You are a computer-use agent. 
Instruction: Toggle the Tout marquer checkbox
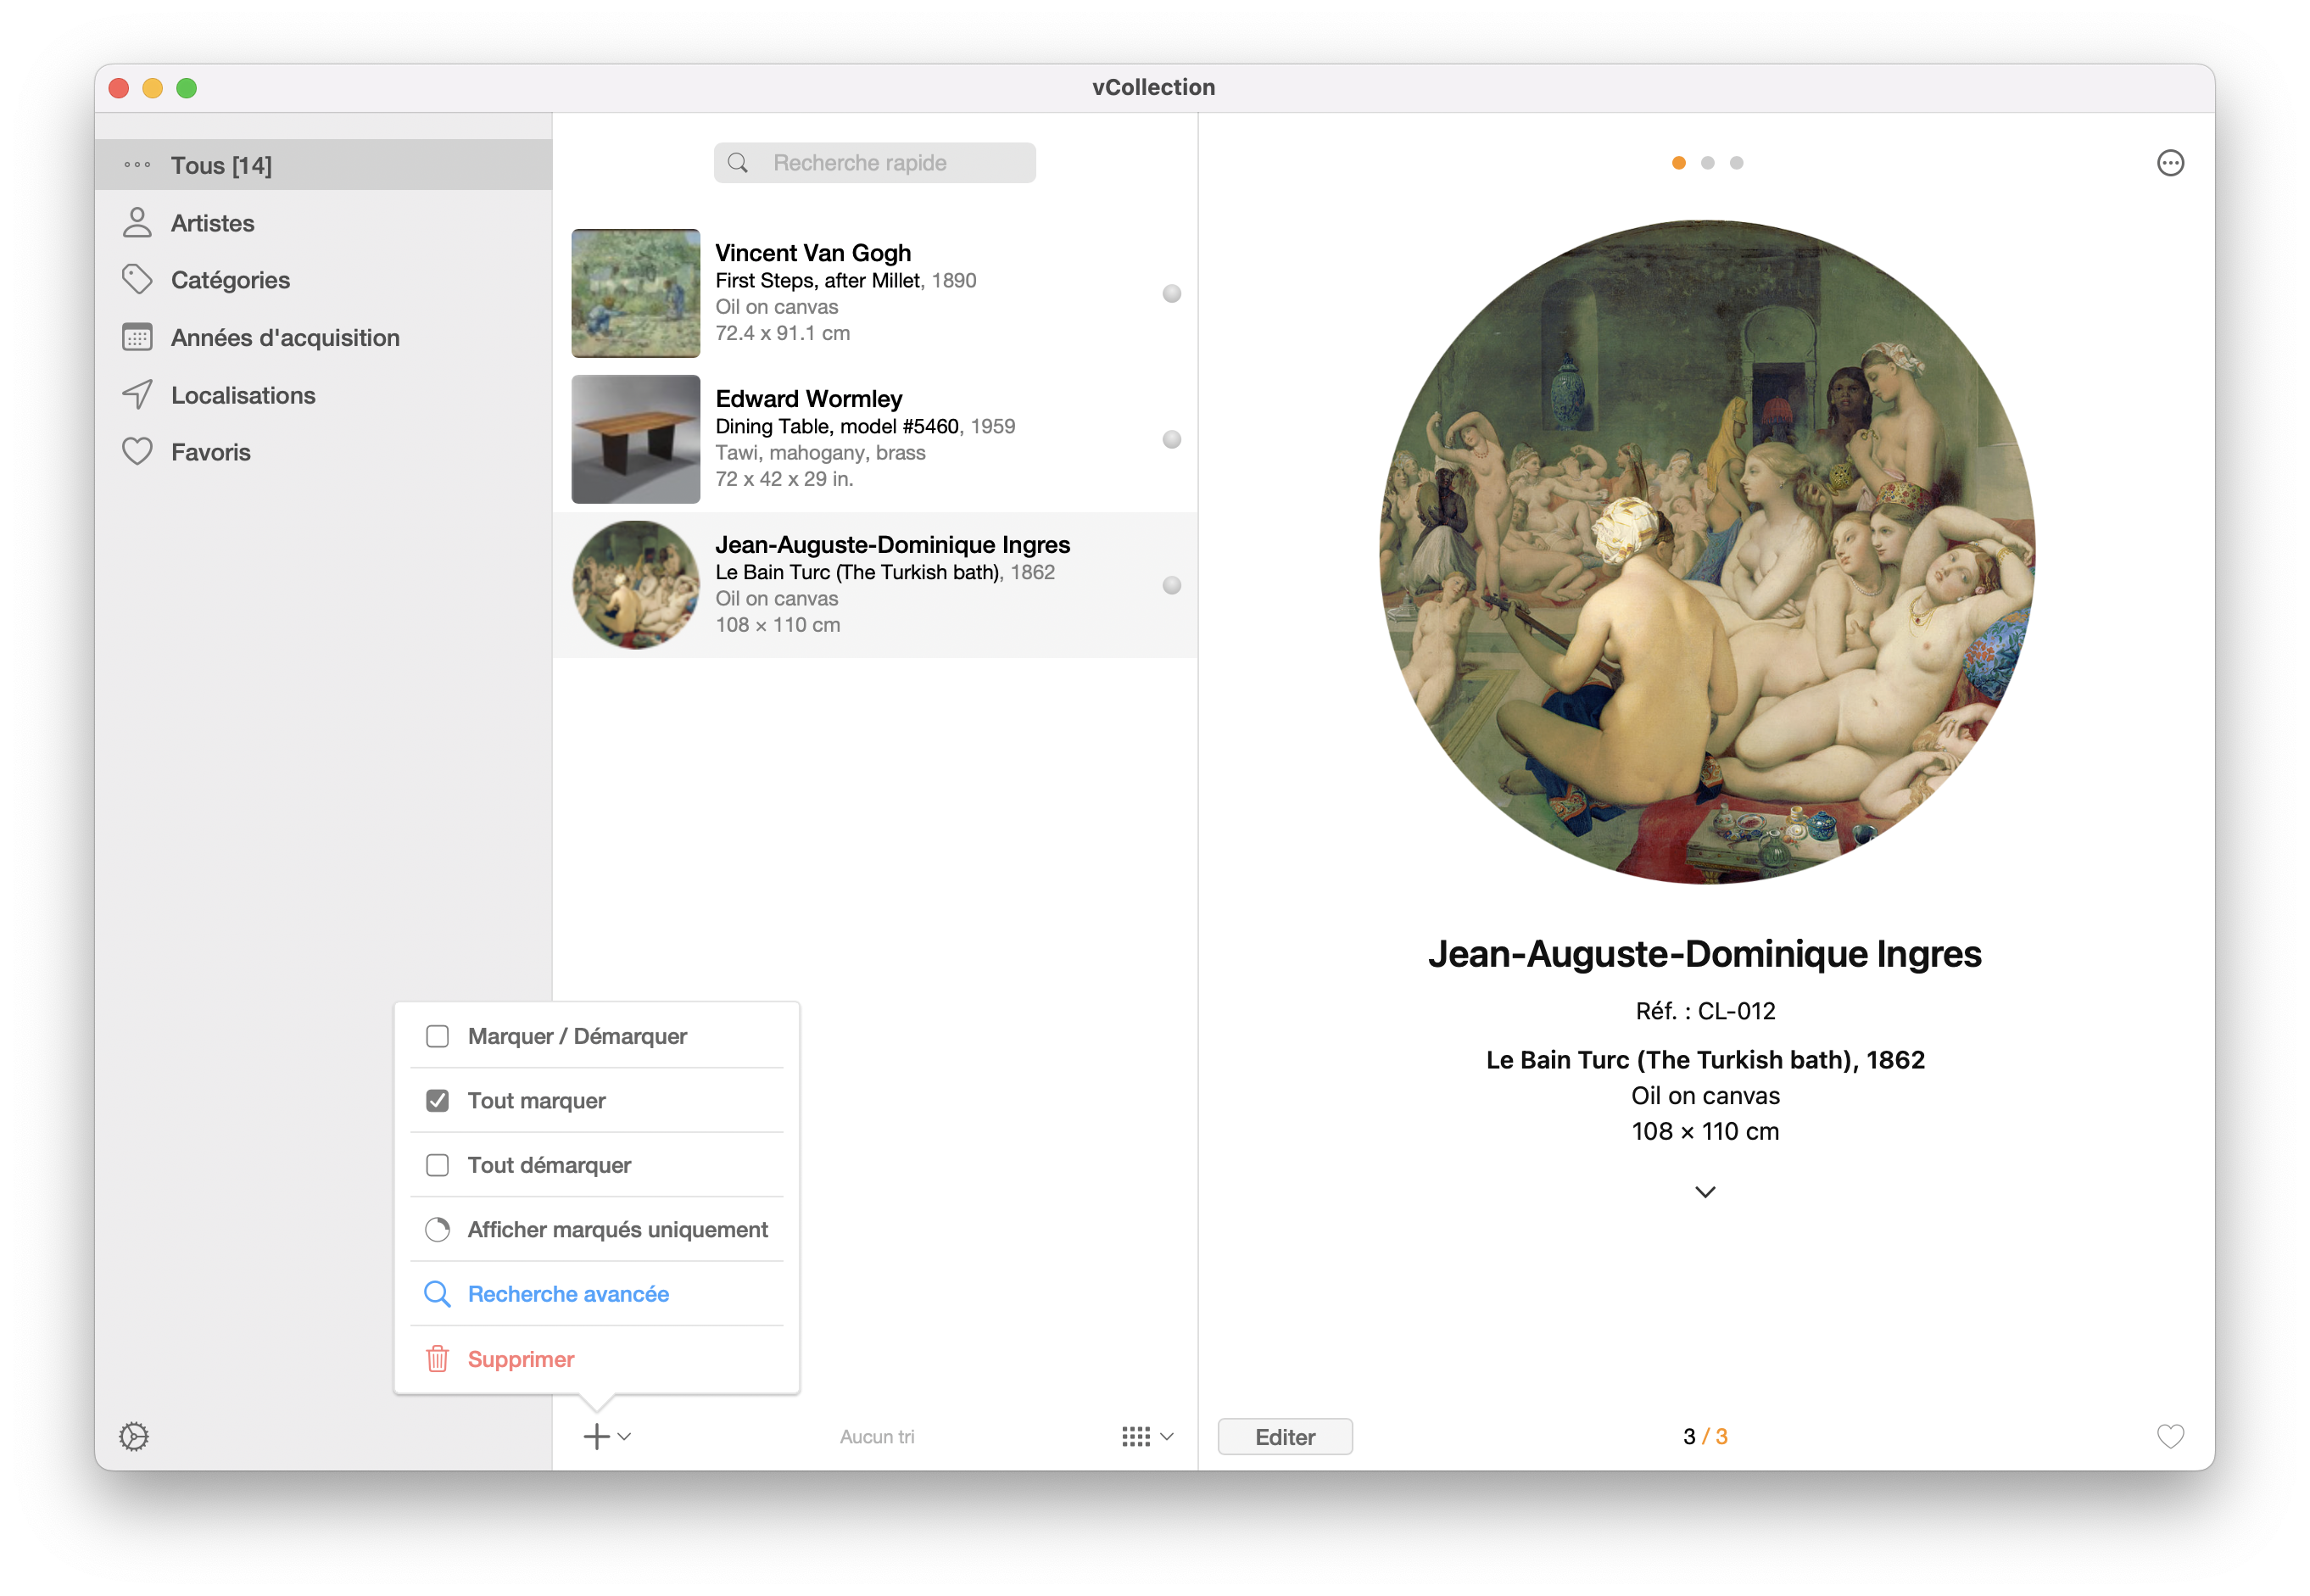(437, 1100)
